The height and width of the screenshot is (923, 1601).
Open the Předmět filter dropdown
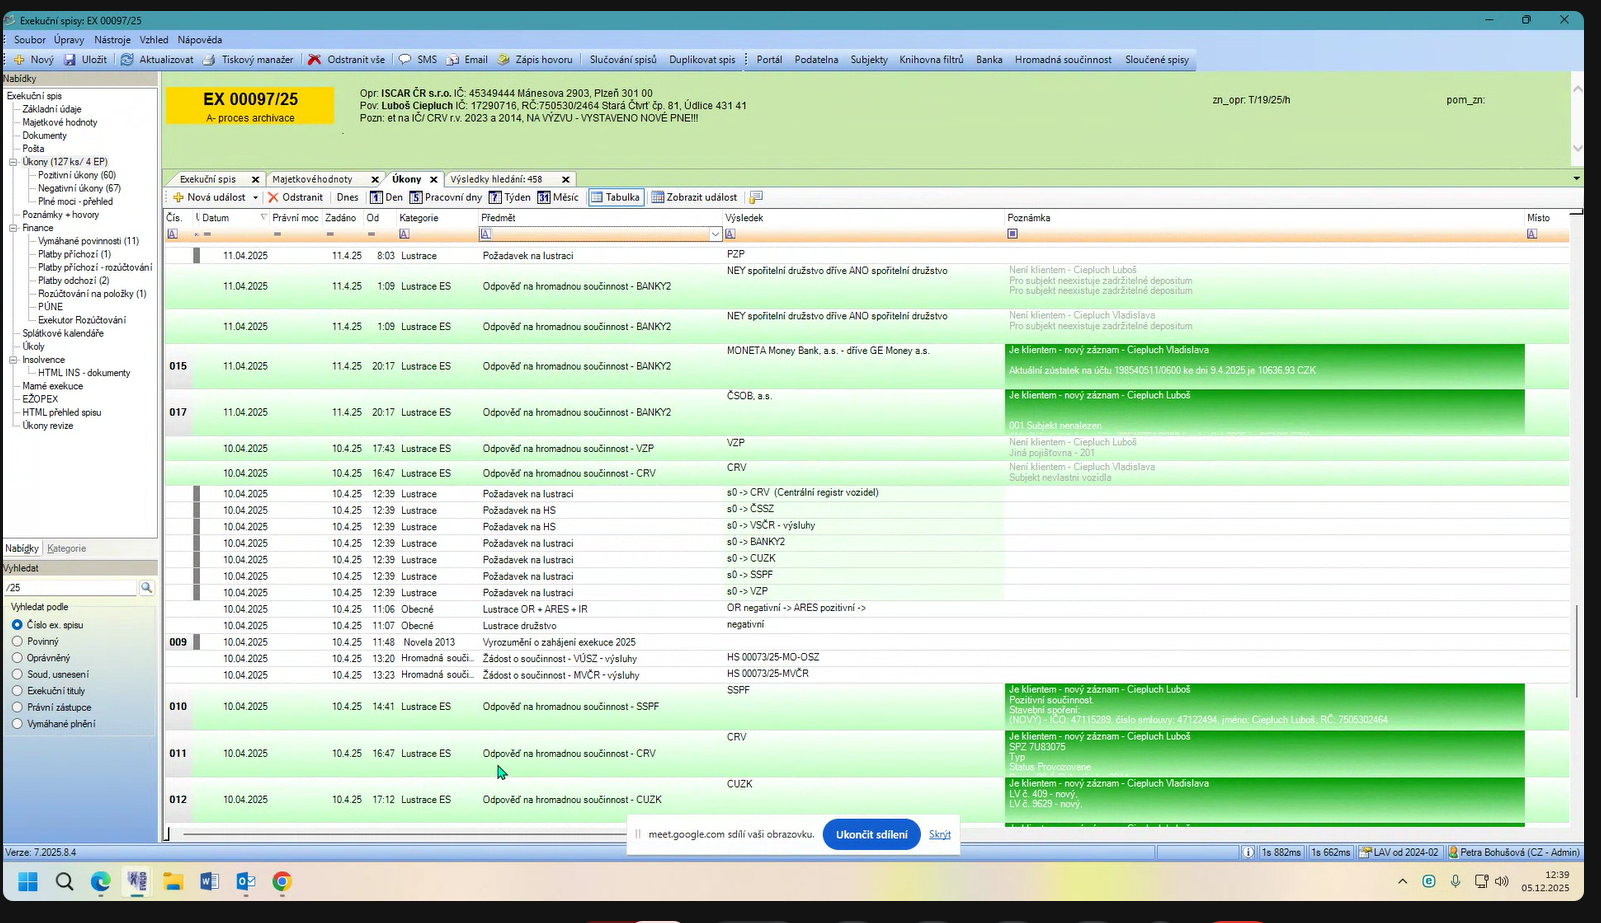click(x=715, y=234)
